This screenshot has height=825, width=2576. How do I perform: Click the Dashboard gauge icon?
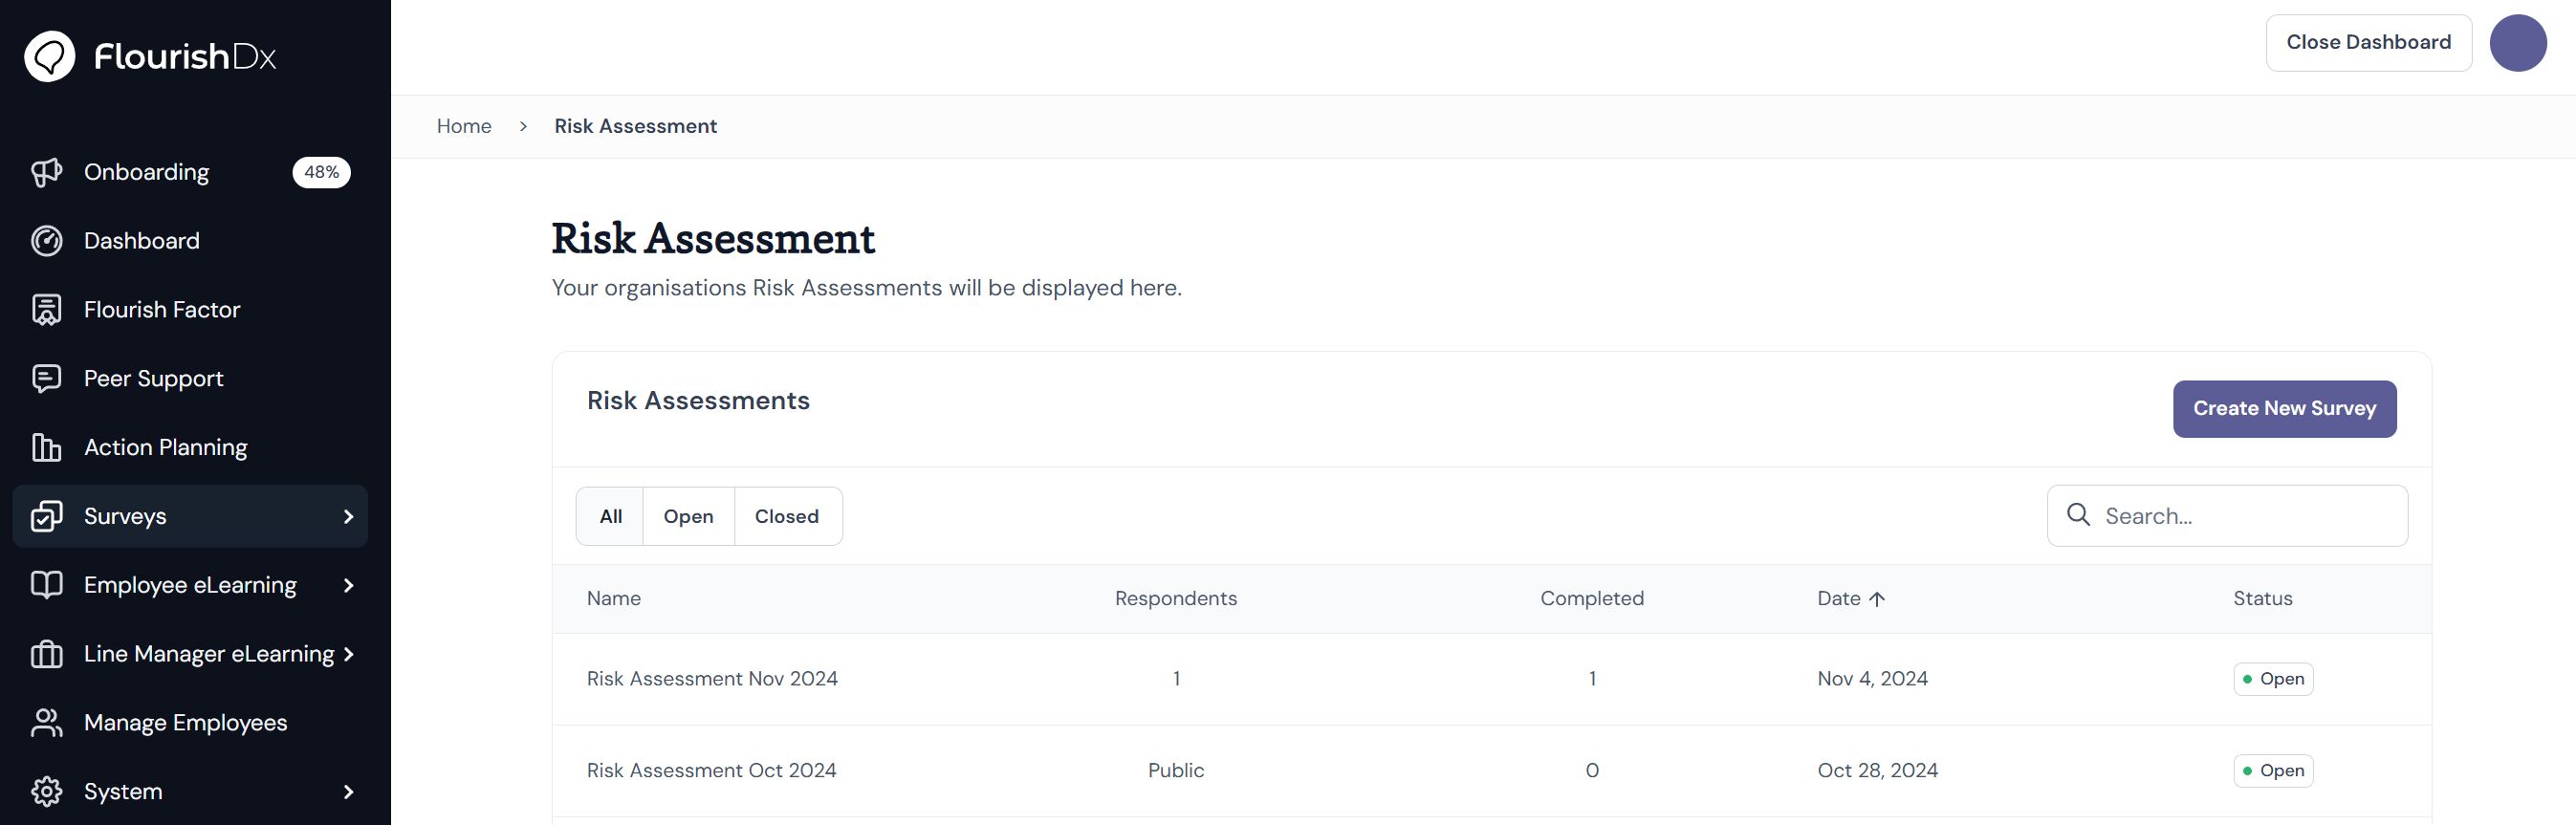(x=46, y=241)
